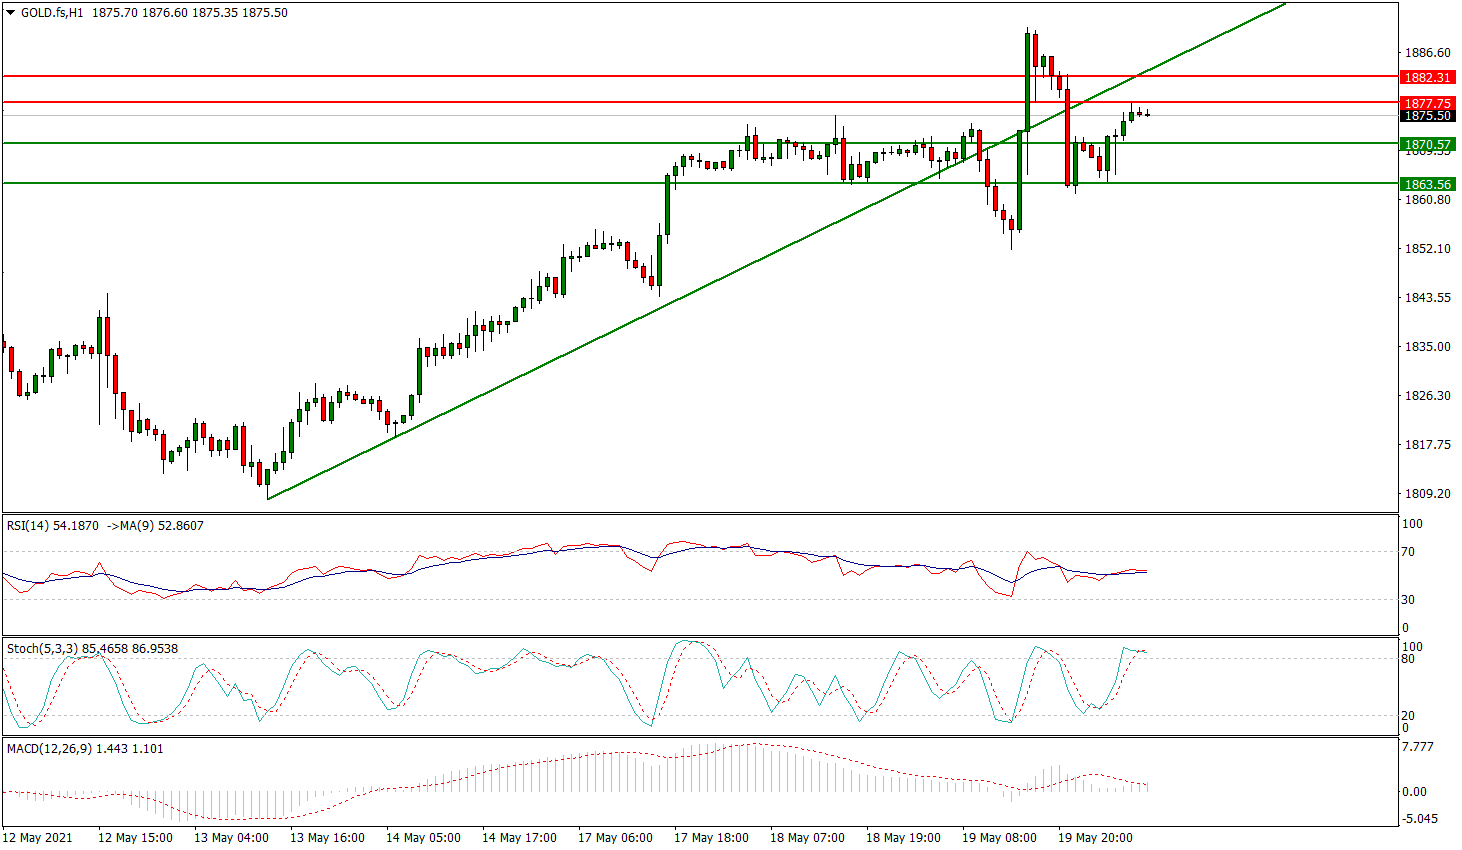1462x850 pixels.
Task: Click the red 1882.31 price label
Action: pyautogui.click(x=1427, y=77)
